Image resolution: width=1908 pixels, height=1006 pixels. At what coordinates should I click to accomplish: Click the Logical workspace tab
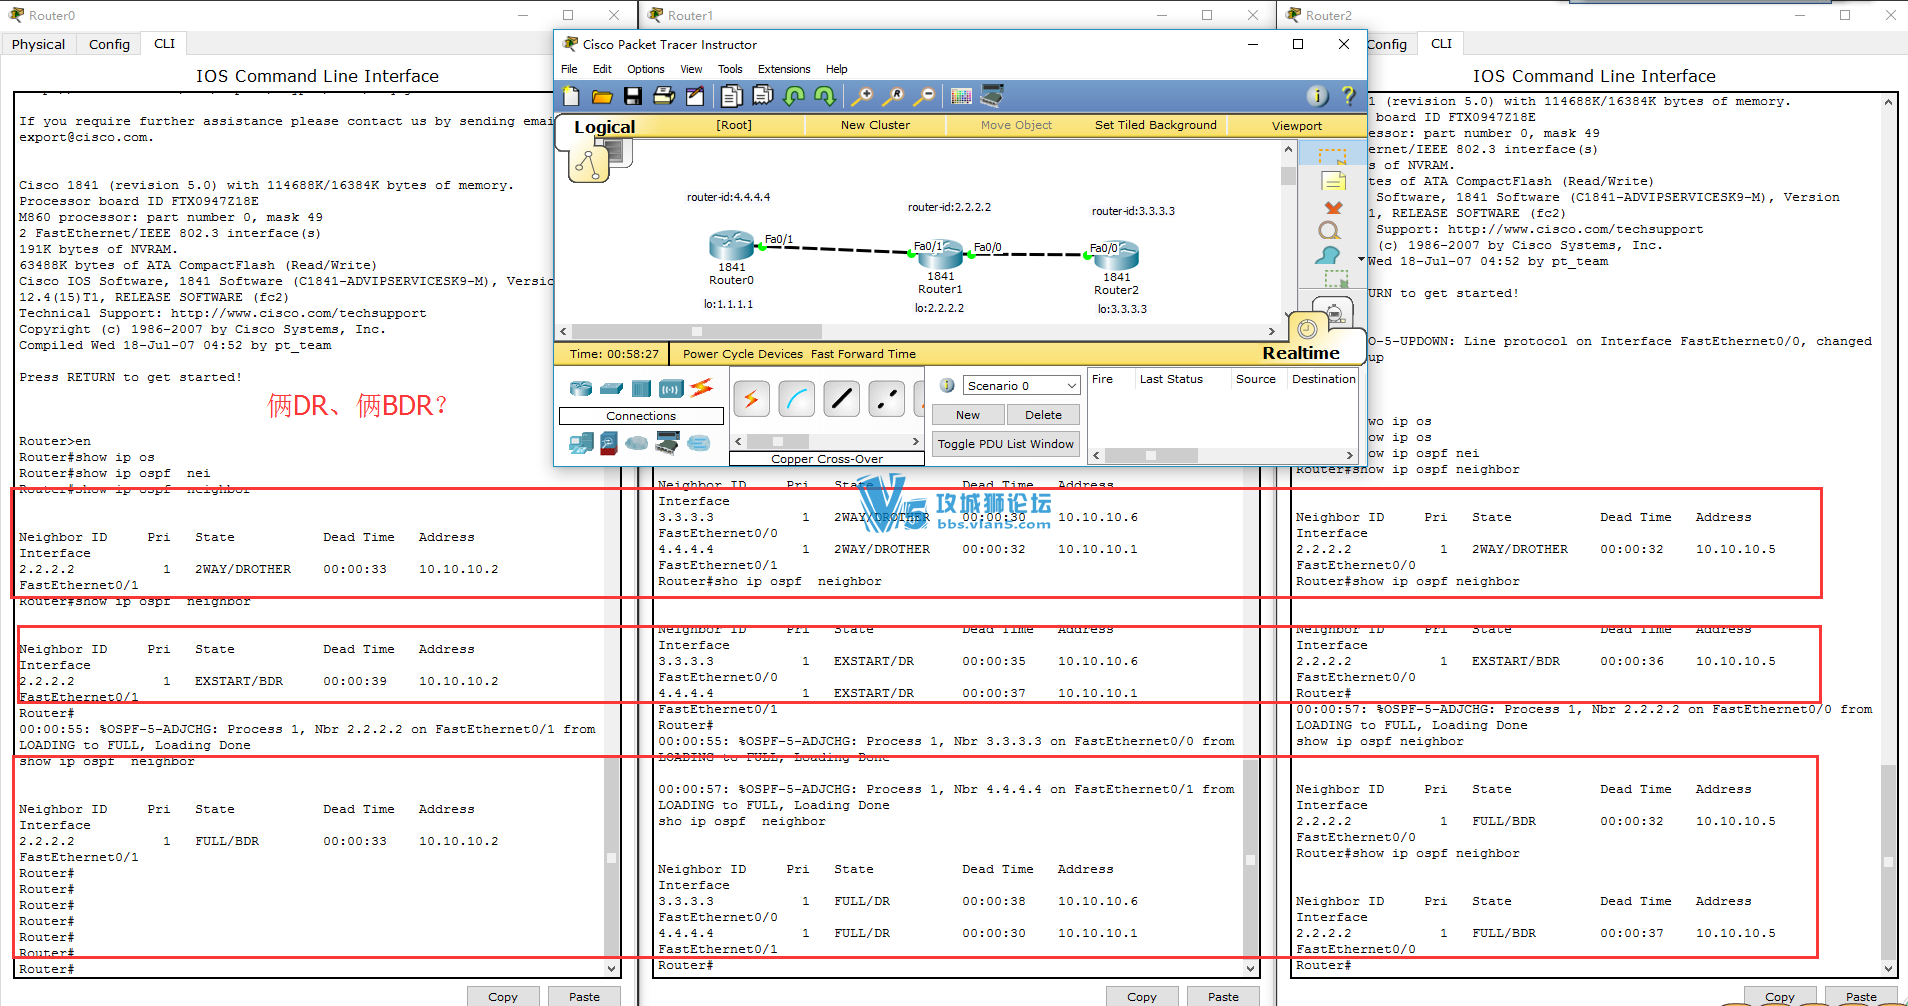(604, 127)
